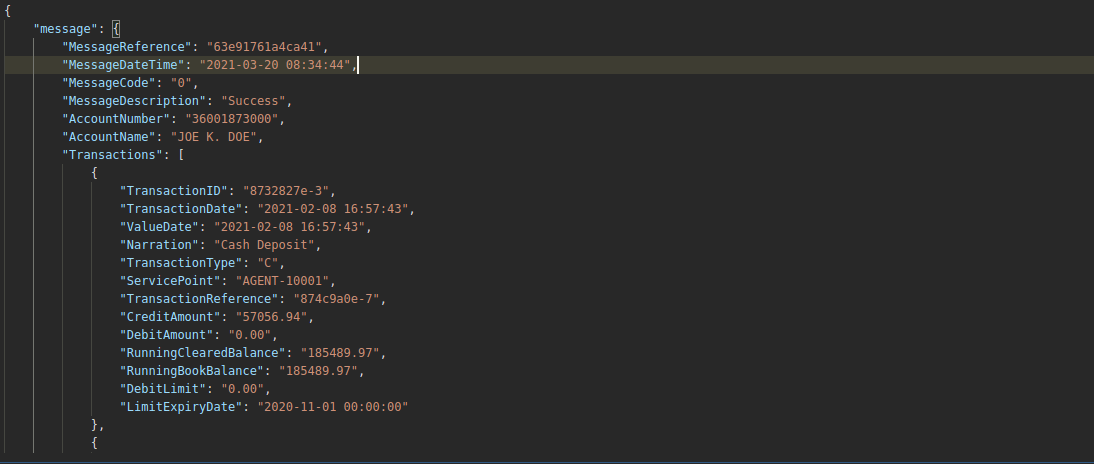
Task: Click the "LimitExpiryDate" key
Action: coord(180,408)
